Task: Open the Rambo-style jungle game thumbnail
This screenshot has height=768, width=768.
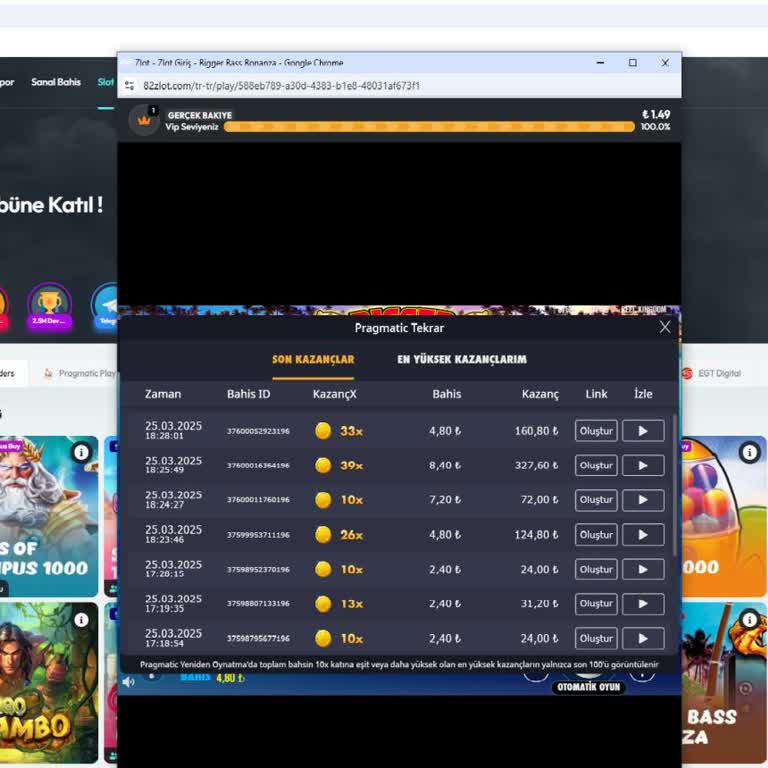Action: [x=47, y=682]
